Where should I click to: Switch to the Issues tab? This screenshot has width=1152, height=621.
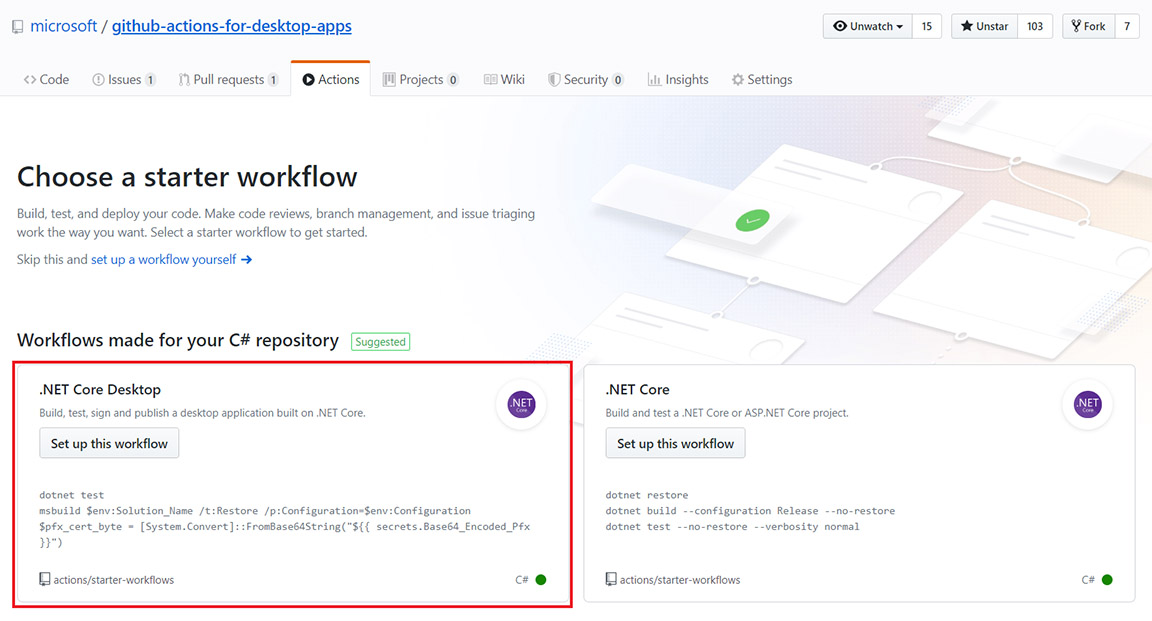(124, 80)
